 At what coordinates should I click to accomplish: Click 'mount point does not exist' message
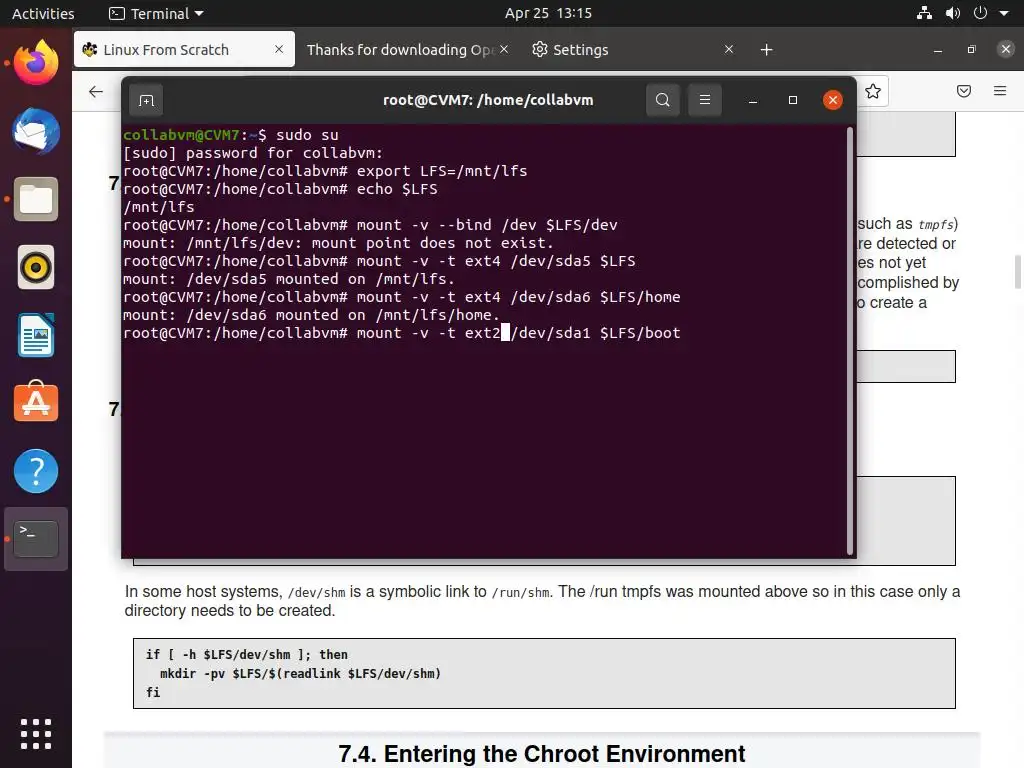(x=338, y=243)
